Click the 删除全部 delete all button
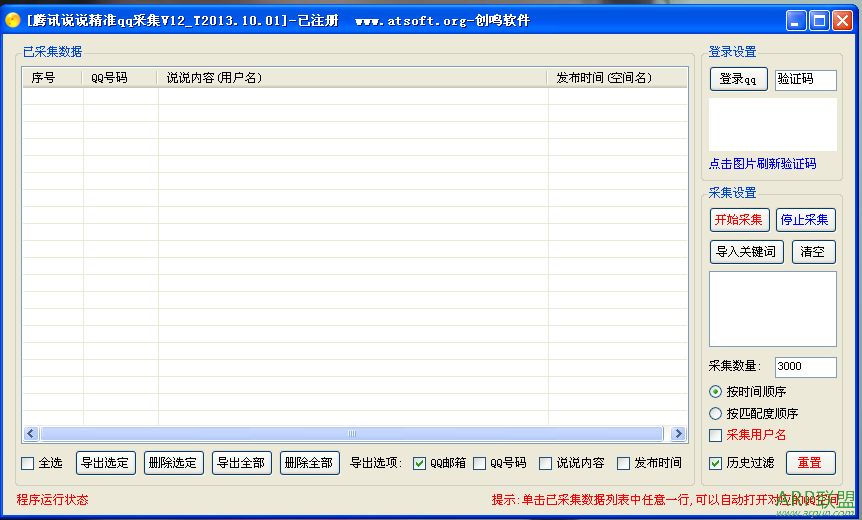 [310, 463]
